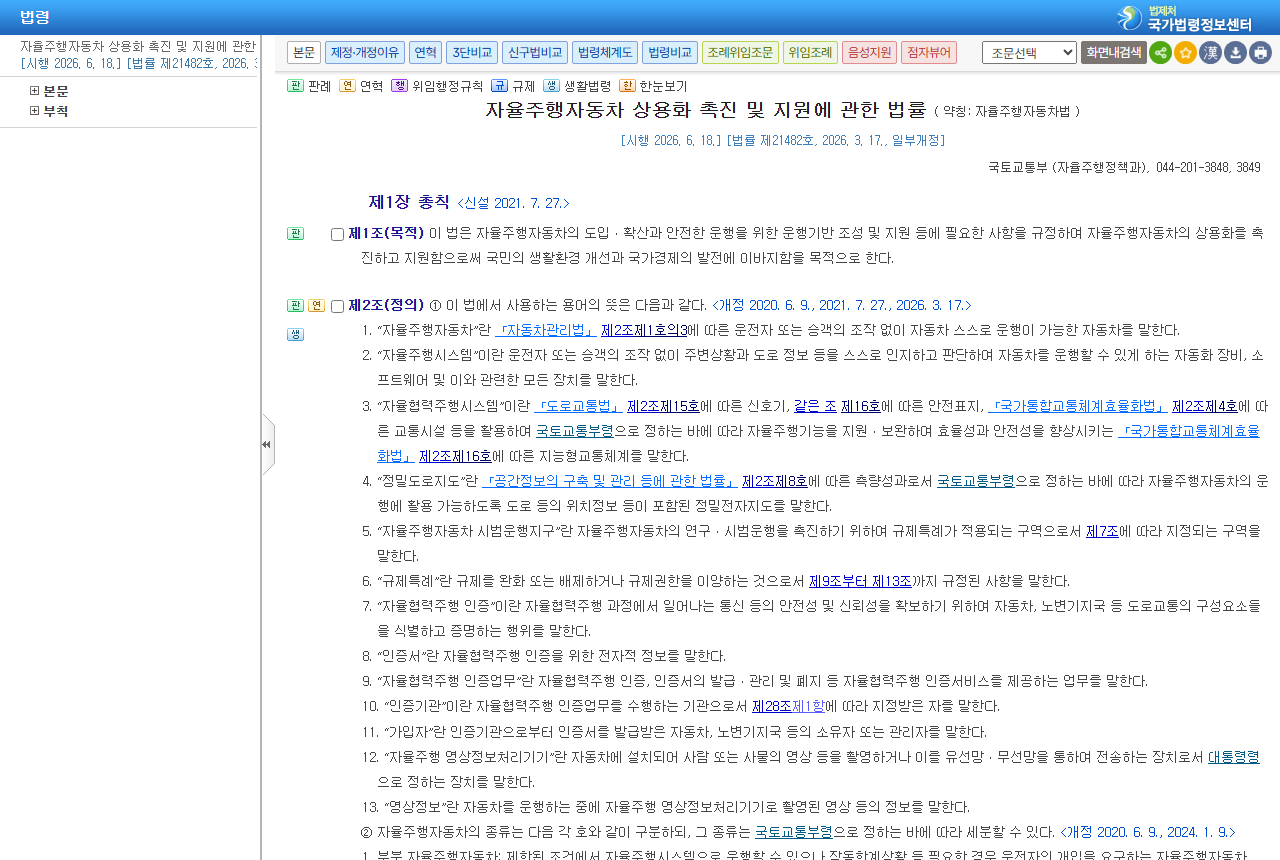
Task: Open the 제2조제1호의3 link
Action: pyautogui.click(x=644, y=330)
